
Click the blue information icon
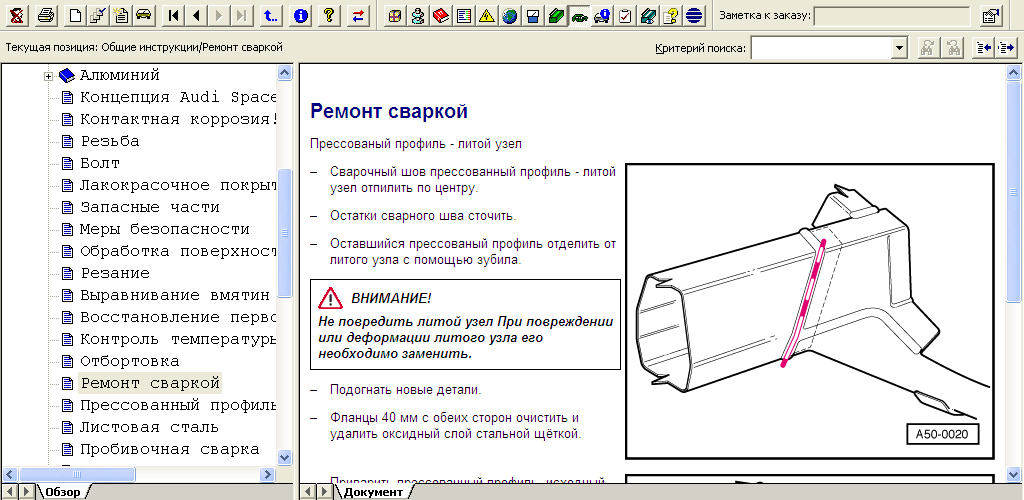[x=300, y=15]
